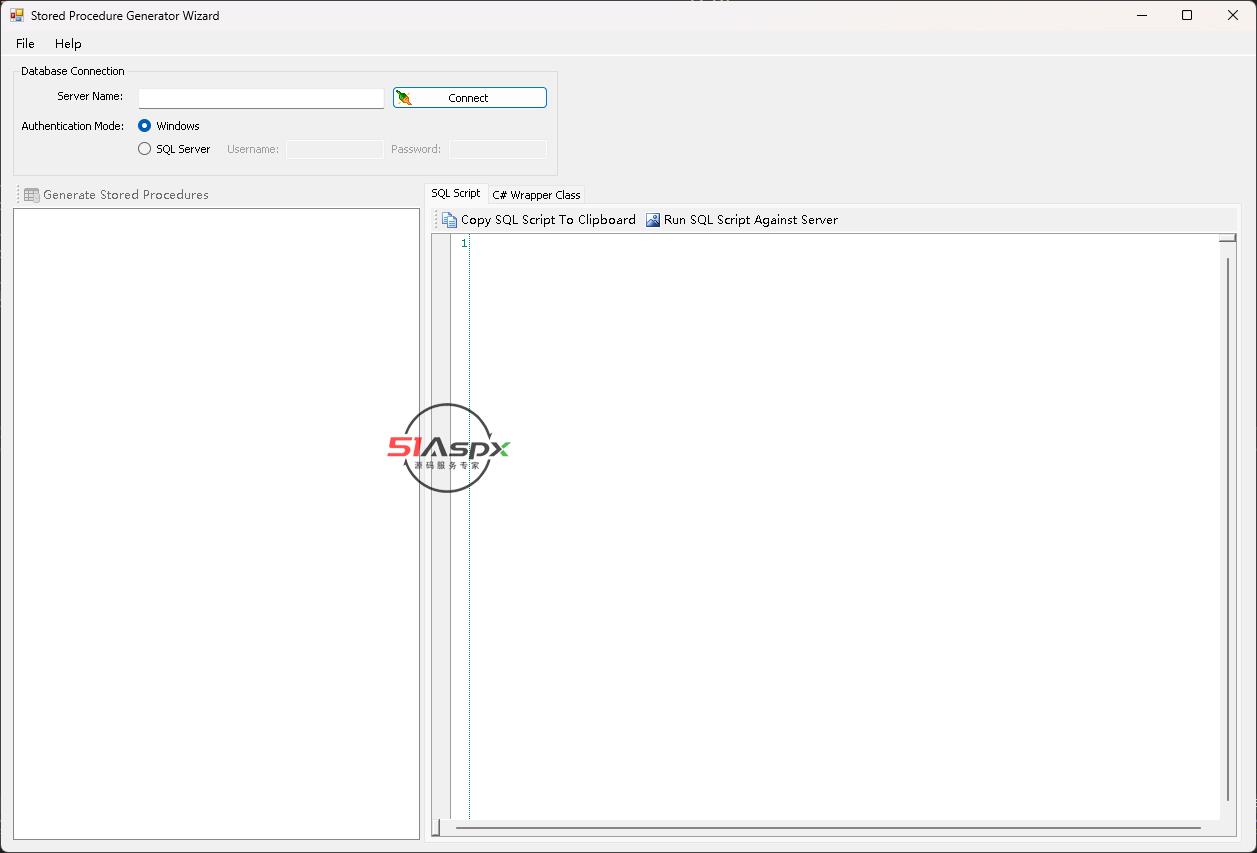Minimize the Stored Procedure Generator window
The height and width of the screenshot is (853, 1257).
click(x=1142, y=15)
